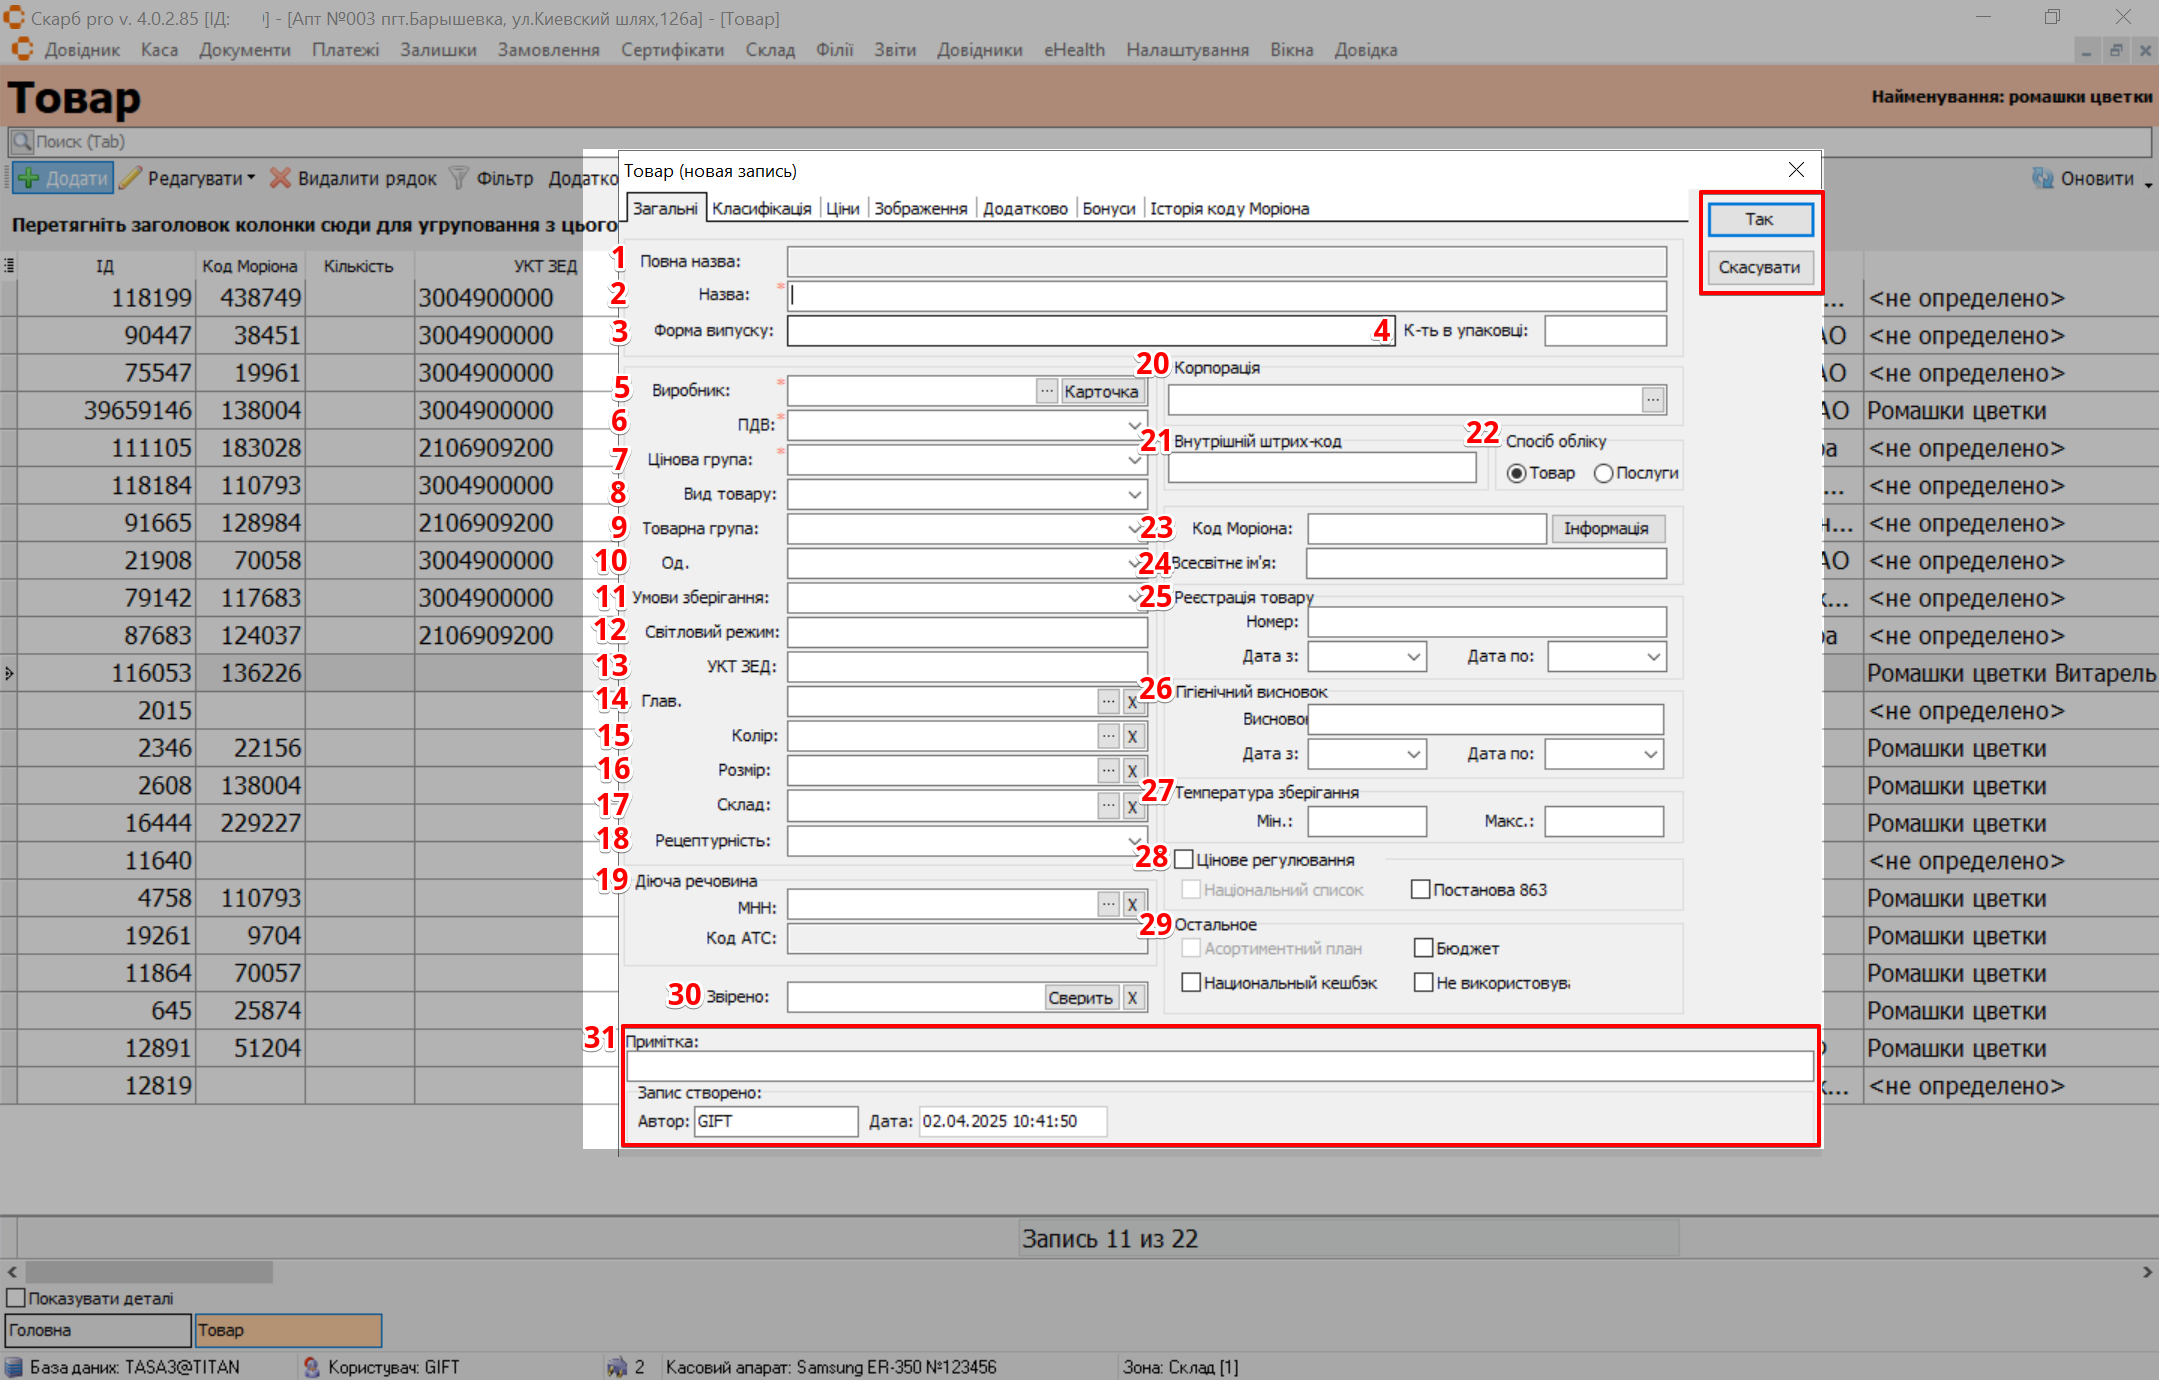2159x1380 pixels.
Task: Open Виробник lookup ellipsis button
Action: click(1046, 391)
